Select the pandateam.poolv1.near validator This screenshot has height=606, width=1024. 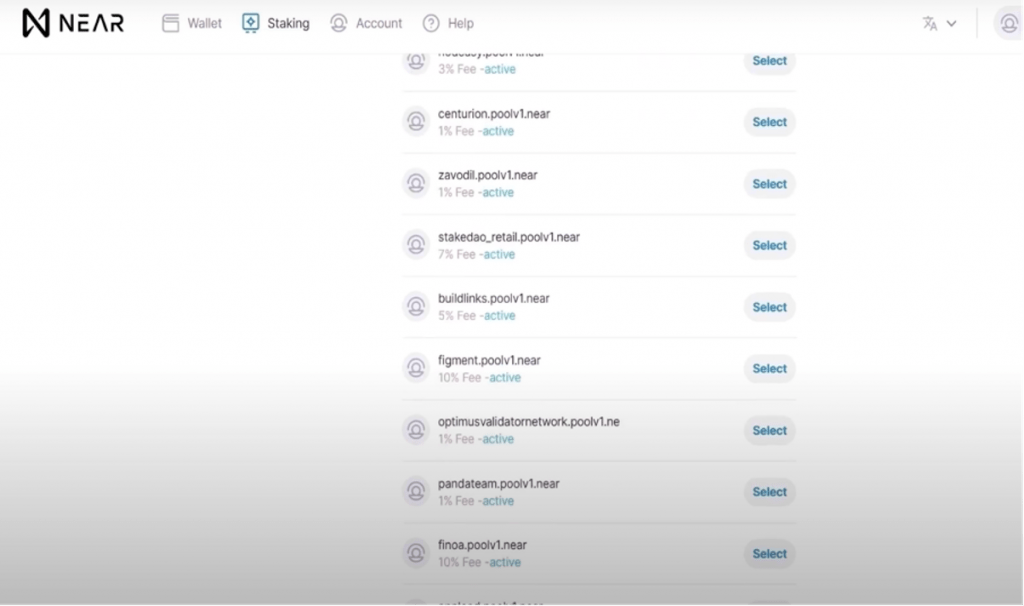click(769, 492)
